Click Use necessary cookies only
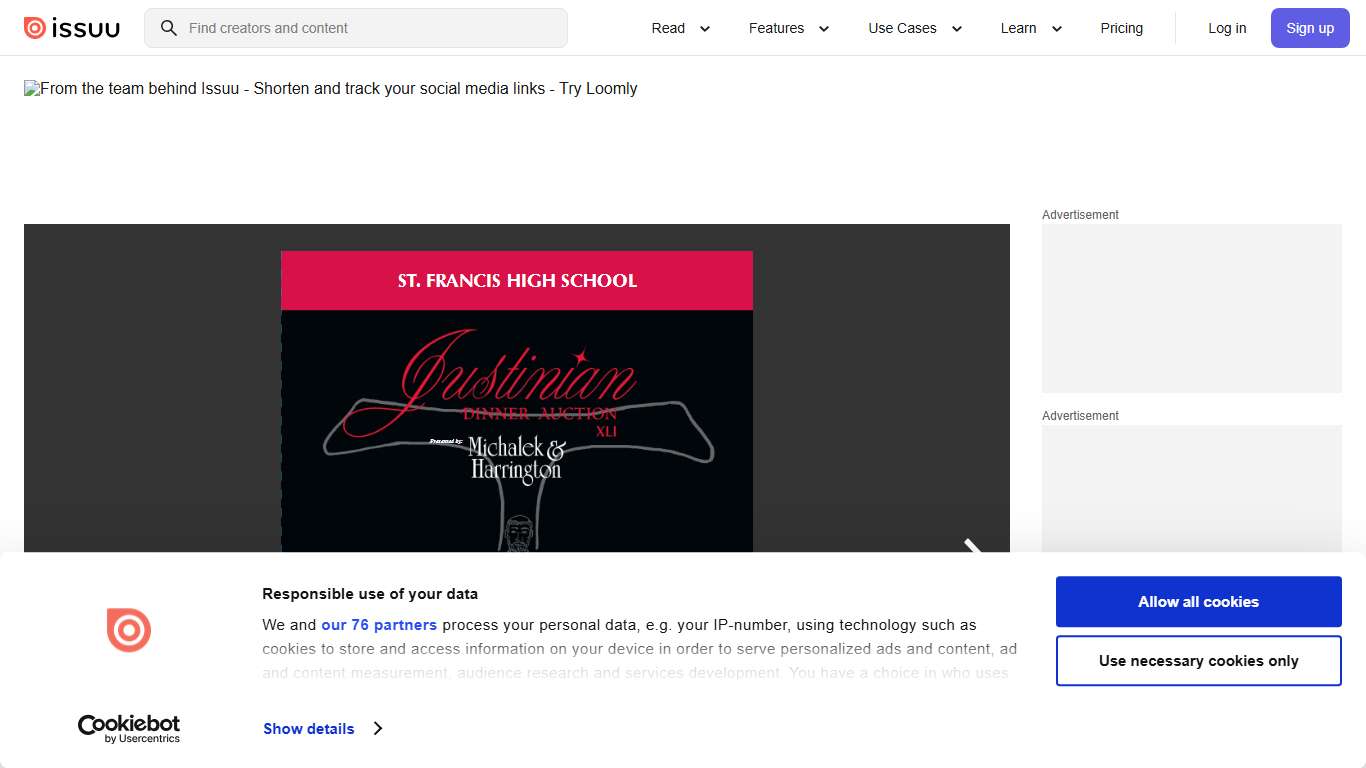The width and height of the screenshot is (1366, 768). point(1198,660)
